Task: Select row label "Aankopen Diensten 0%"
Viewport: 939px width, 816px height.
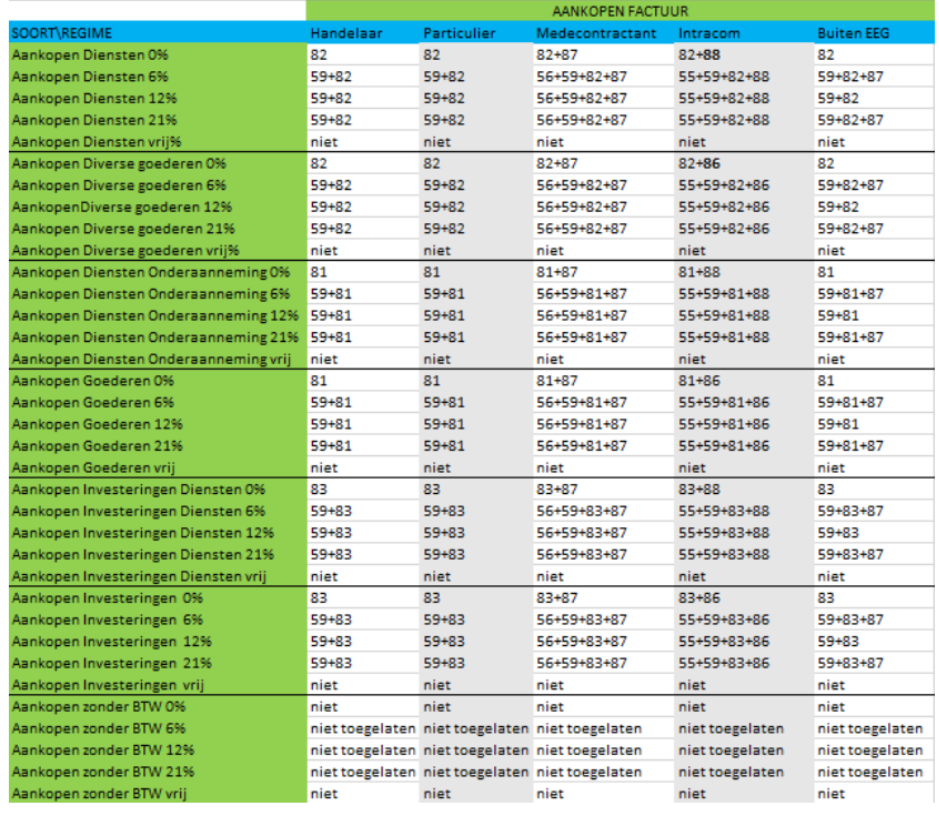Action: [90, 55]
